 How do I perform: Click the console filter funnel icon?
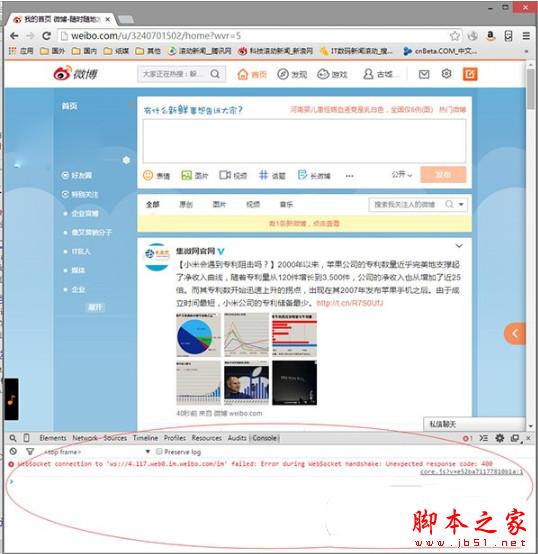click(30, 452)
